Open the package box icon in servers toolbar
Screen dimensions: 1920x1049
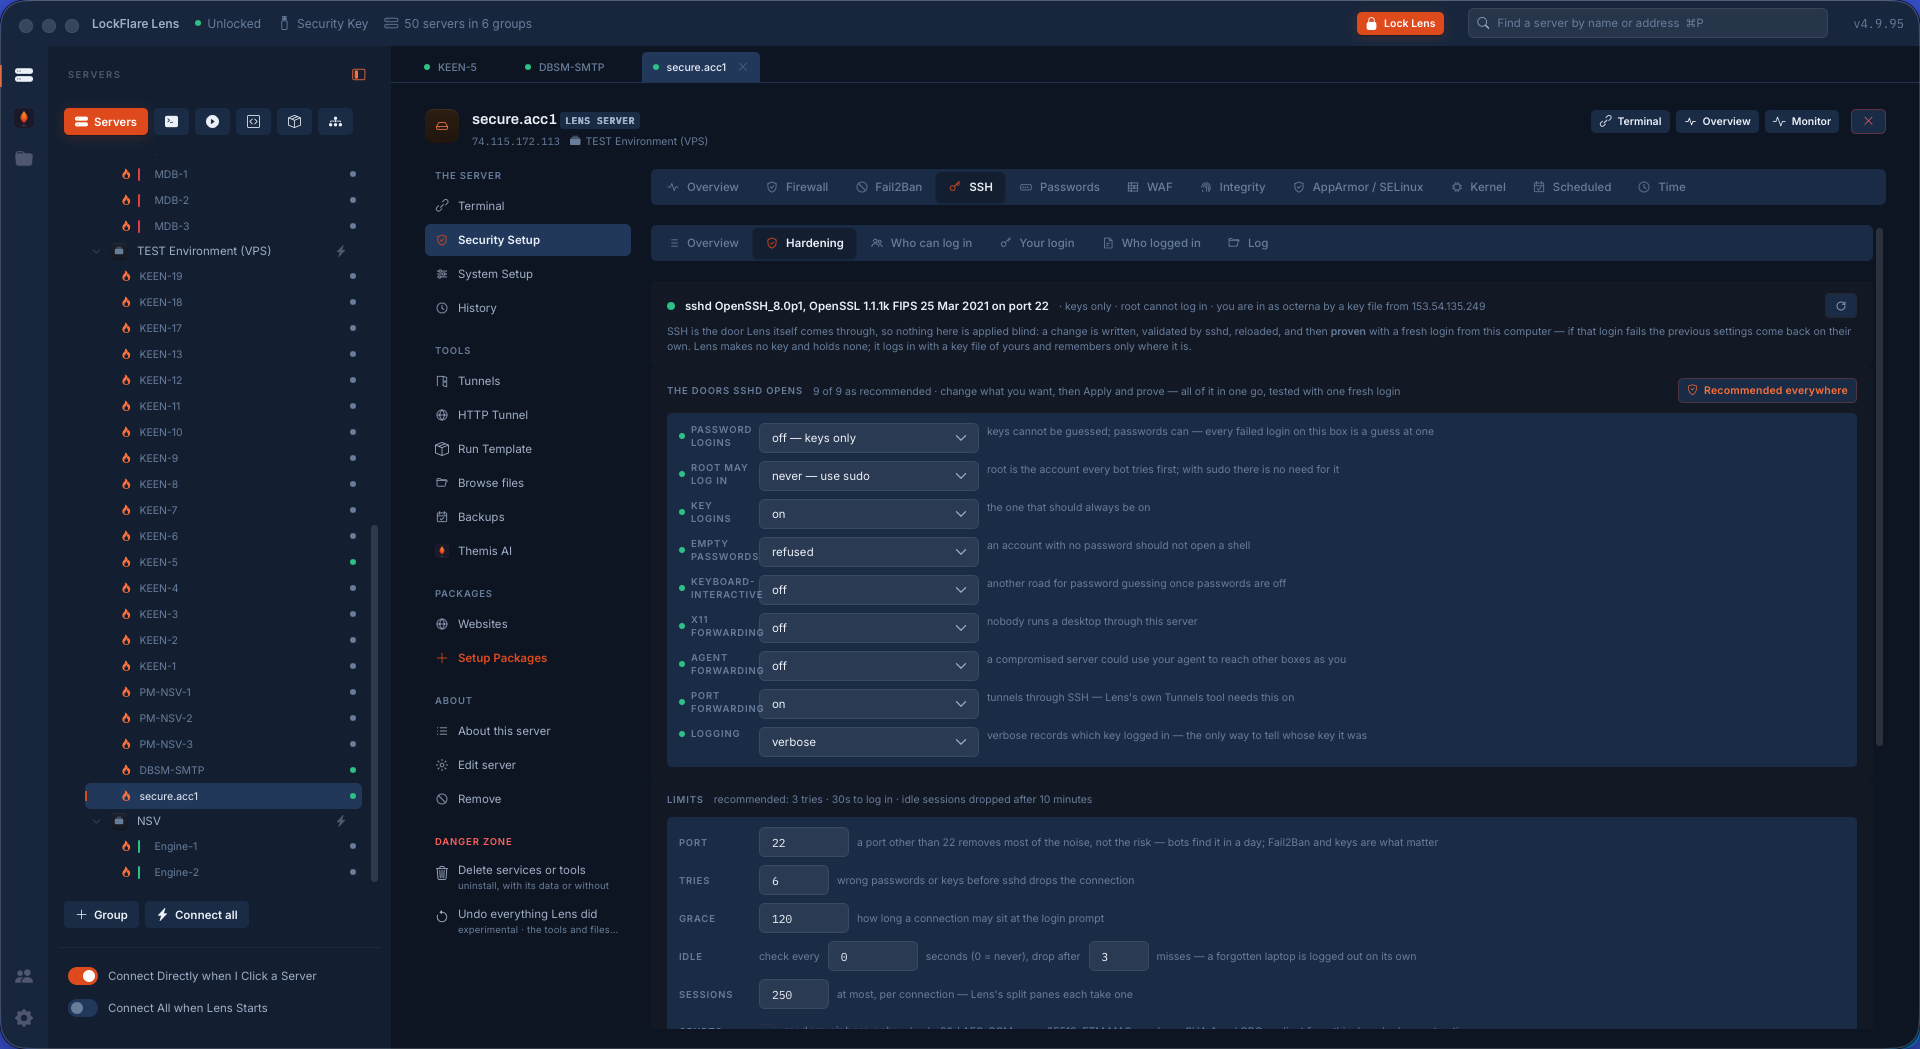(295, 122)
